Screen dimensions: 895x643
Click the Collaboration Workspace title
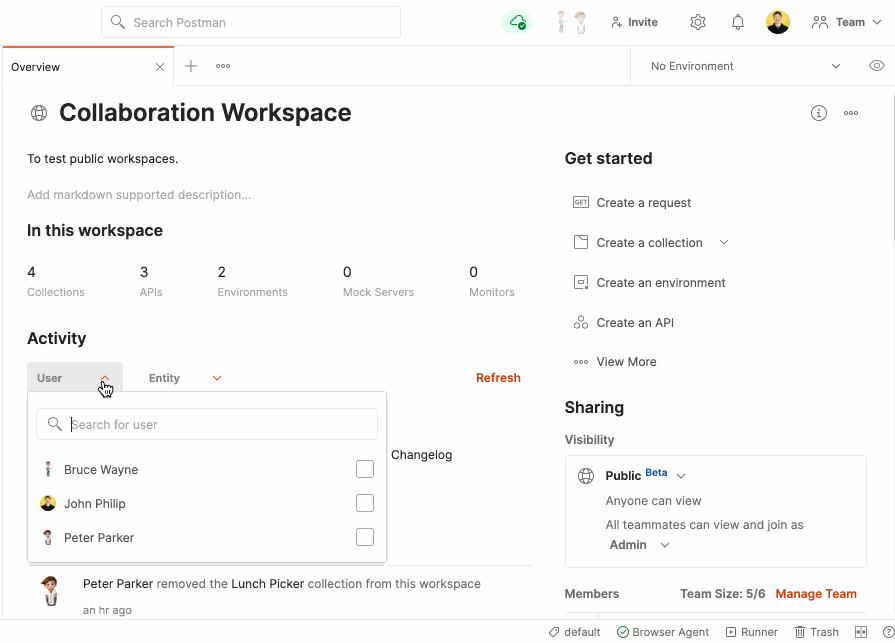(x=205, y=113)
